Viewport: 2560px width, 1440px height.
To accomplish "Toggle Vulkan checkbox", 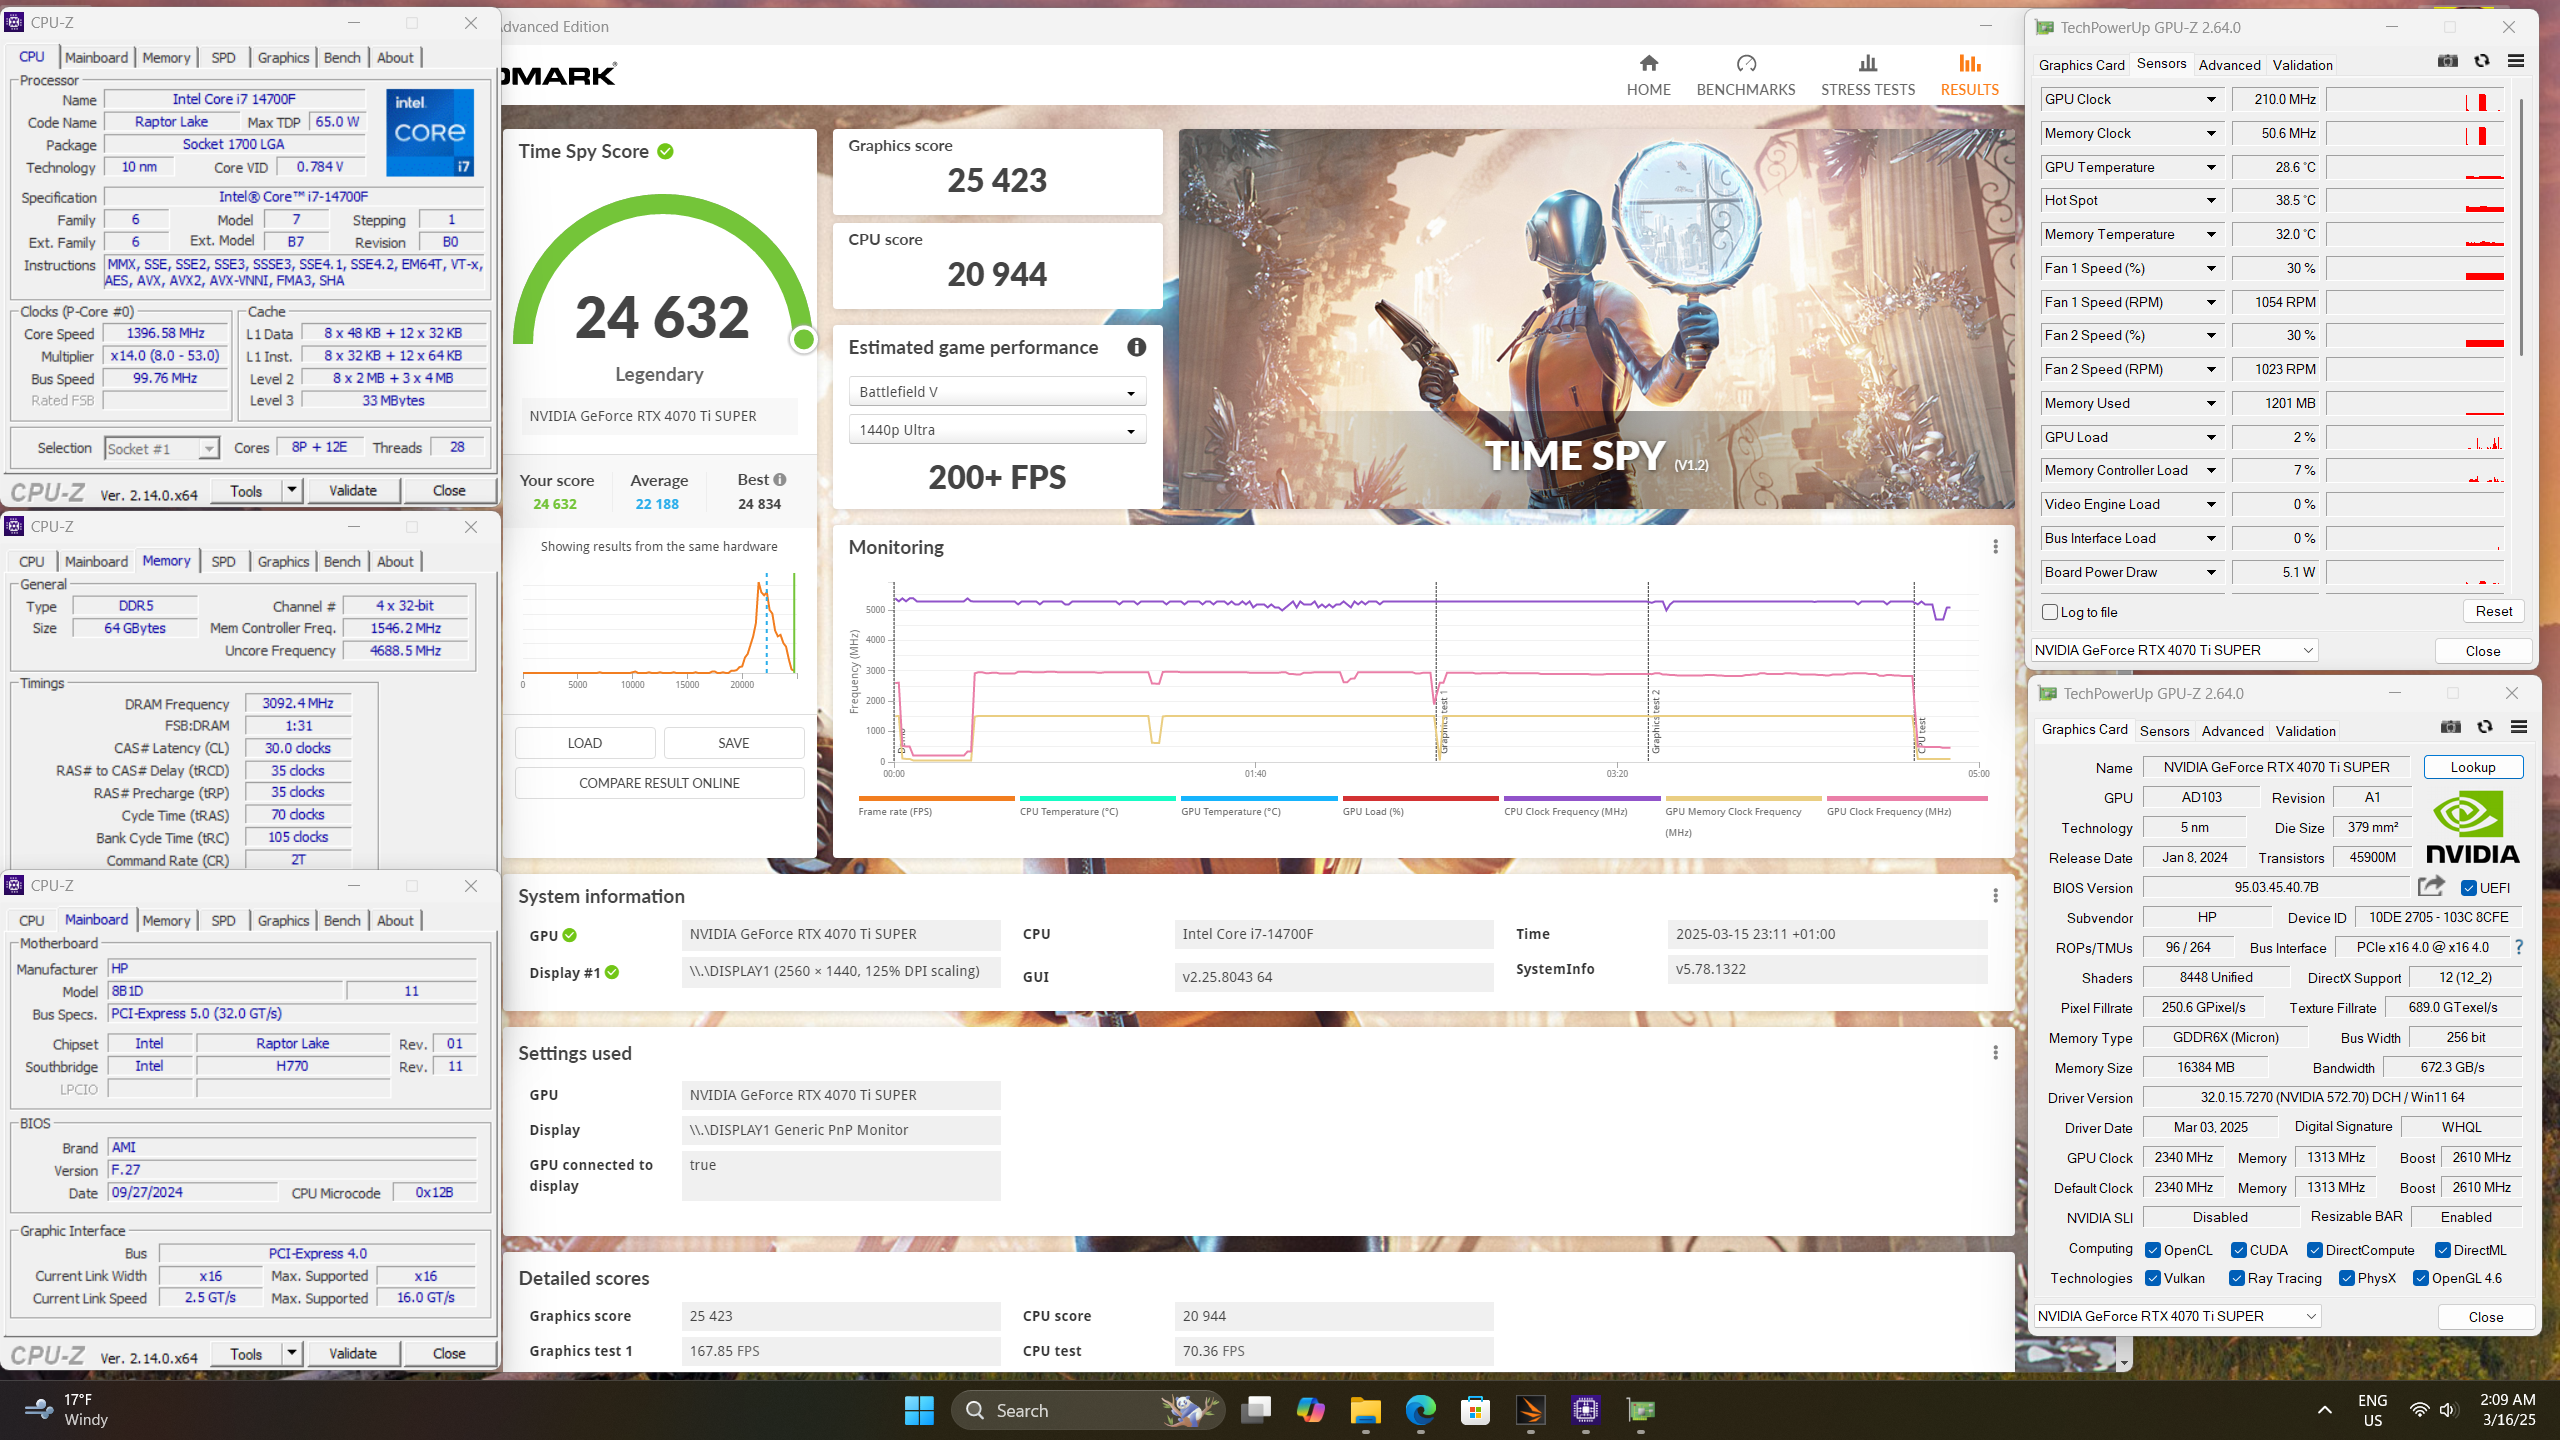I will pyautogui.click(x=2153, y=1278).
